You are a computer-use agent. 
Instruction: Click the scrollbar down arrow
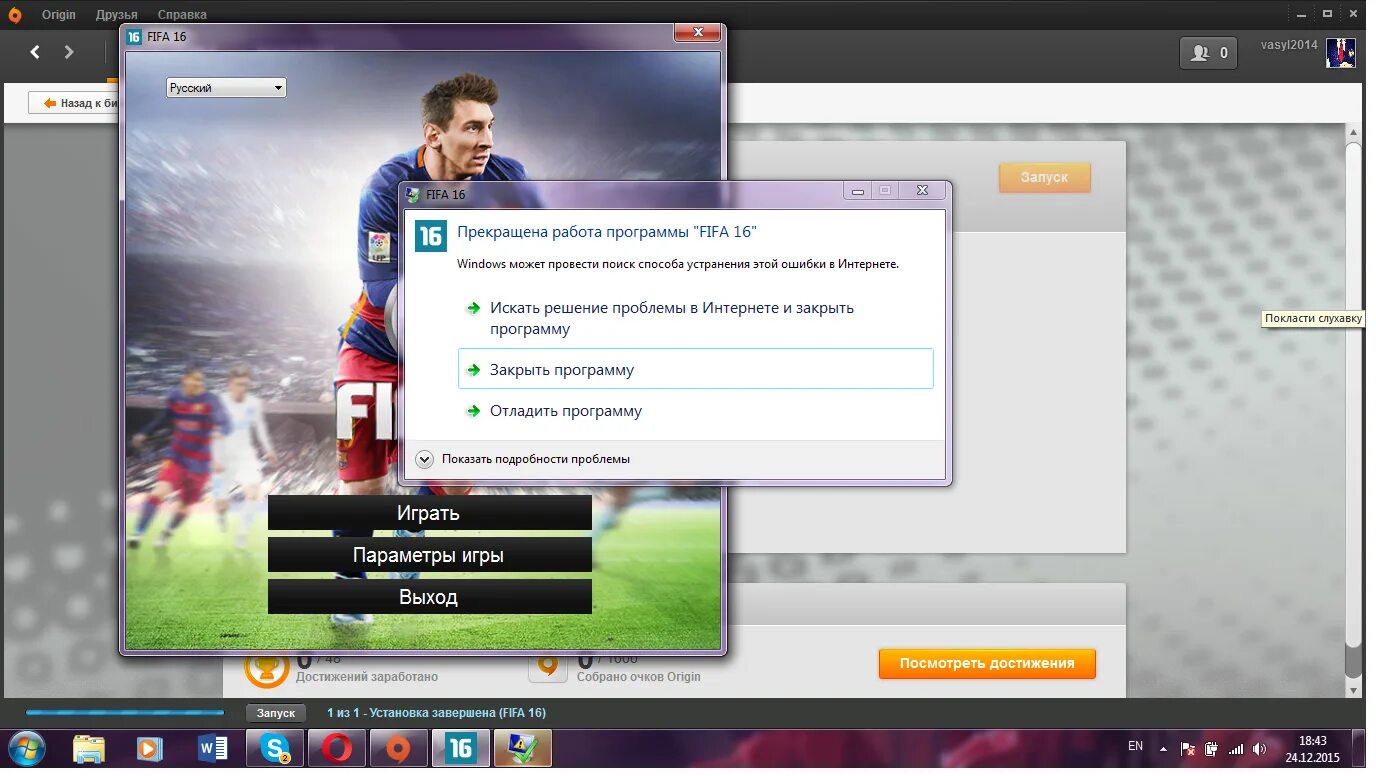pyautogui.click(x=1353, y=690)
